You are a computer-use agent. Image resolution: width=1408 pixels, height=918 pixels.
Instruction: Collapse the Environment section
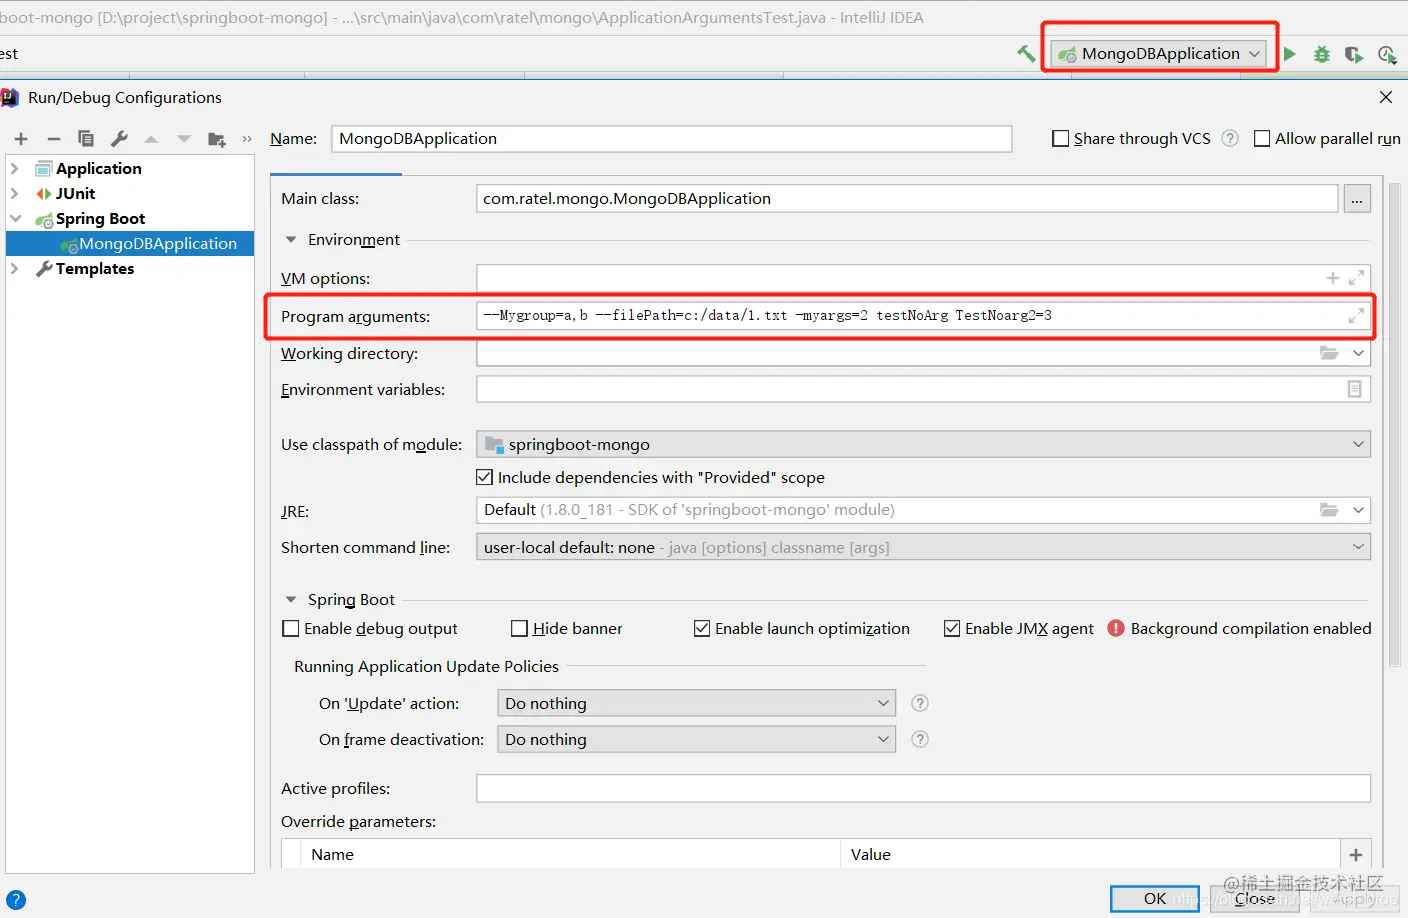tap(291, 239)
